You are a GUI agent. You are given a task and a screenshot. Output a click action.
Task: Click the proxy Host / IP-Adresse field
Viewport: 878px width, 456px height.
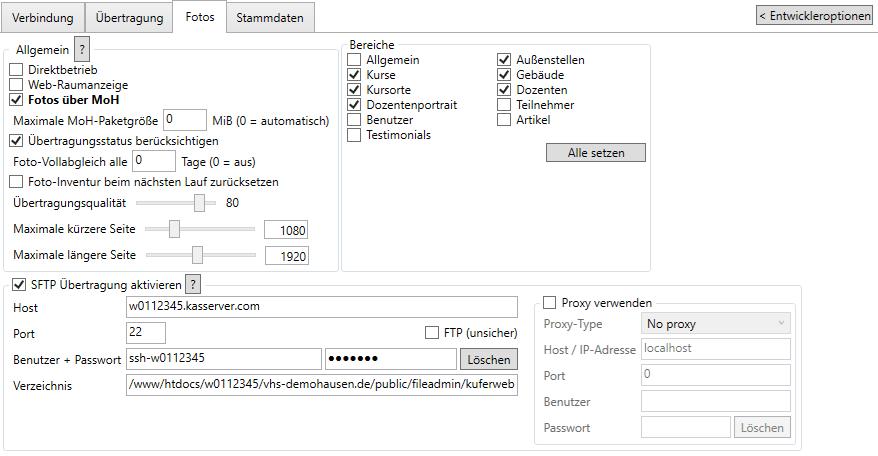716,349
